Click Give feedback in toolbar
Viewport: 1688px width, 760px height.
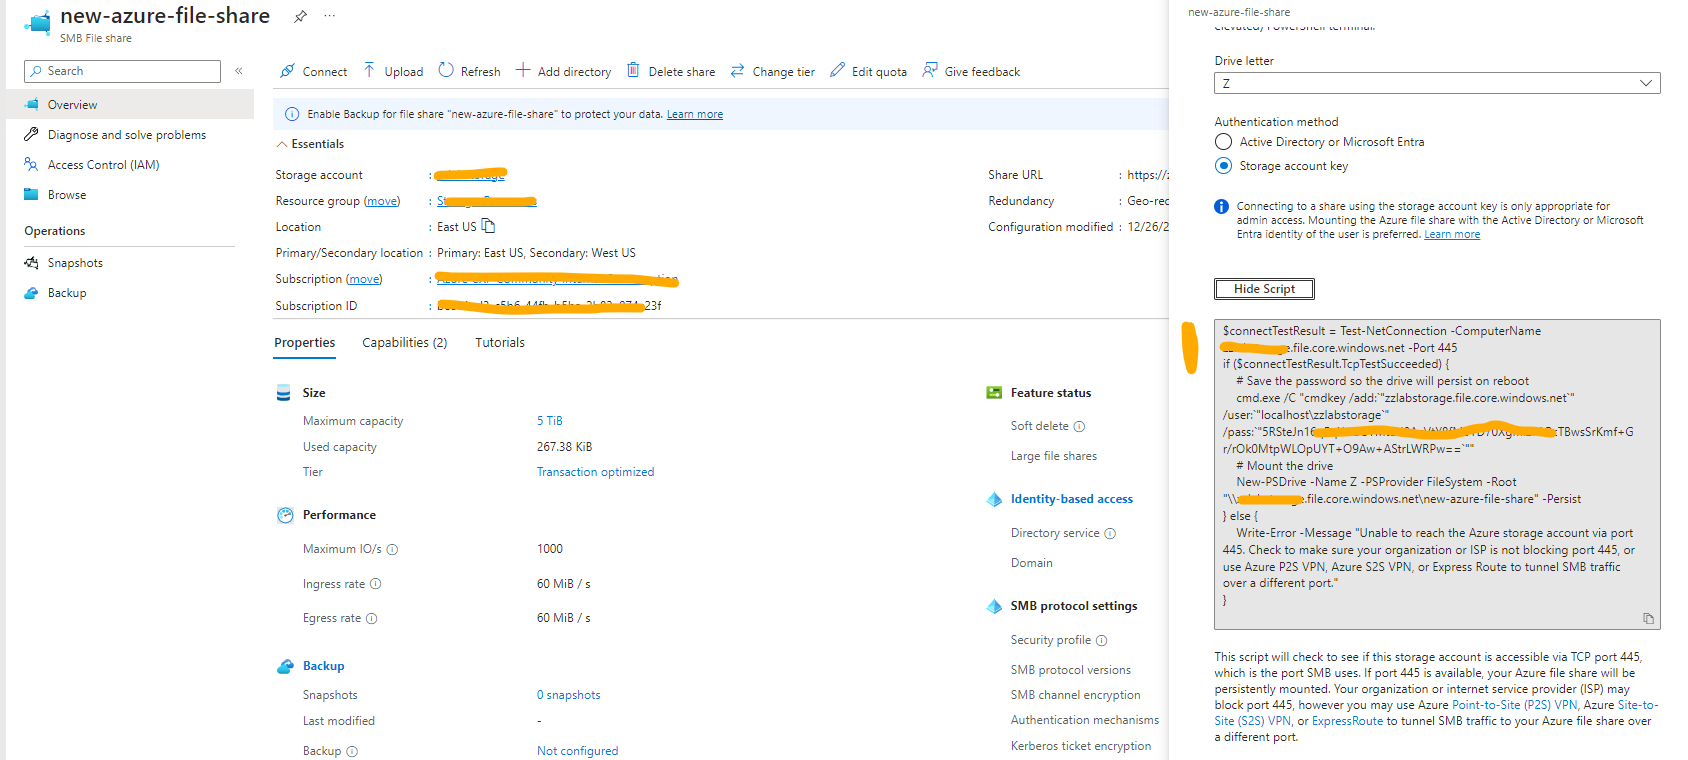[x=971, y=71]
